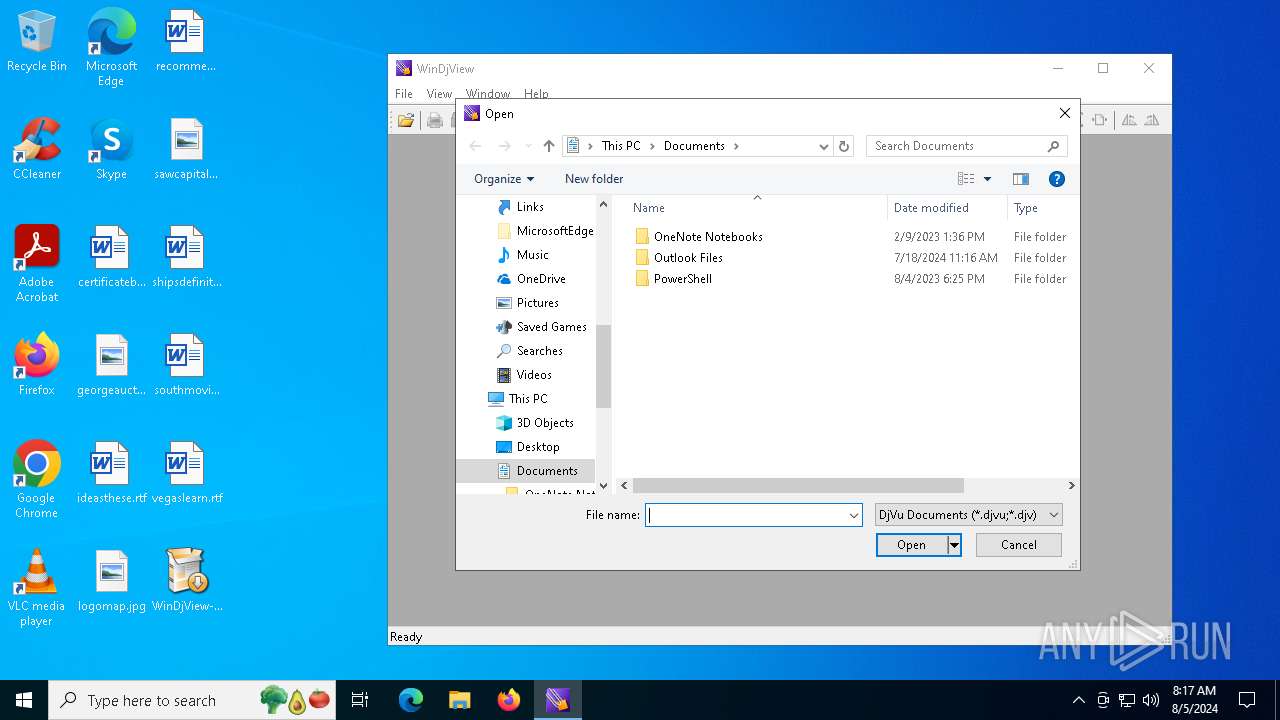
Task: Open Task View on the taskbar
Action: pyautogui.click(x=360, y=700)
